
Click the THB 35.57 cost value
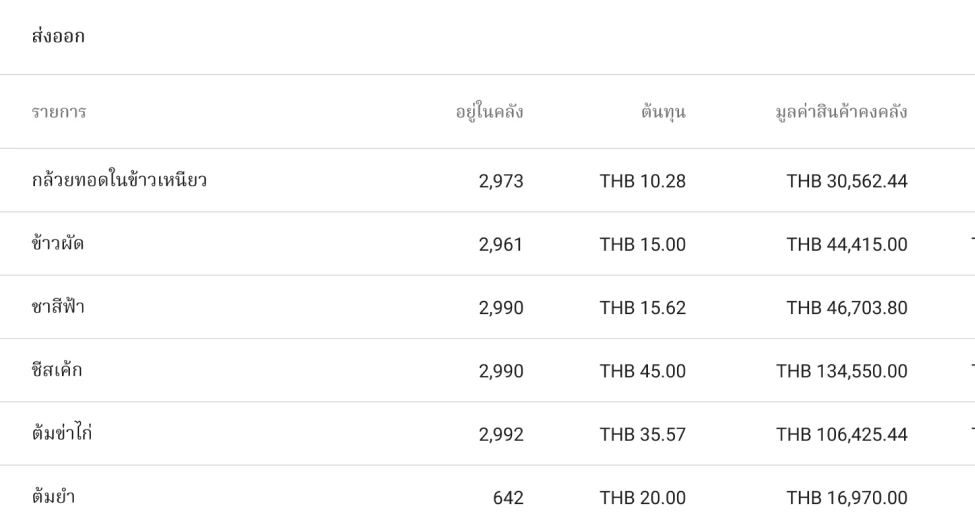tap(642, 434)
